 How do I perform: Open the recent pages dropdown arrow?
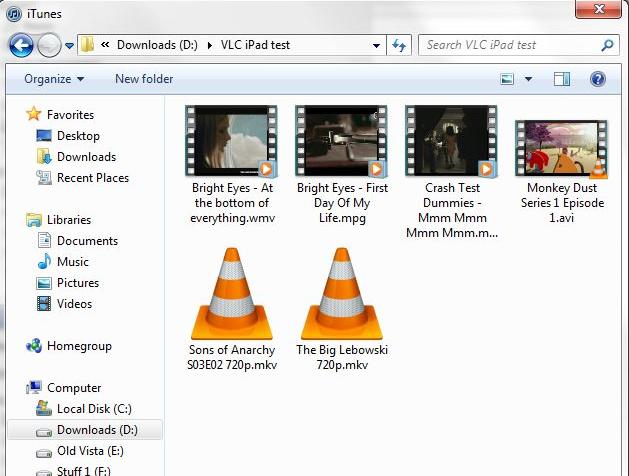click(69, 46)
